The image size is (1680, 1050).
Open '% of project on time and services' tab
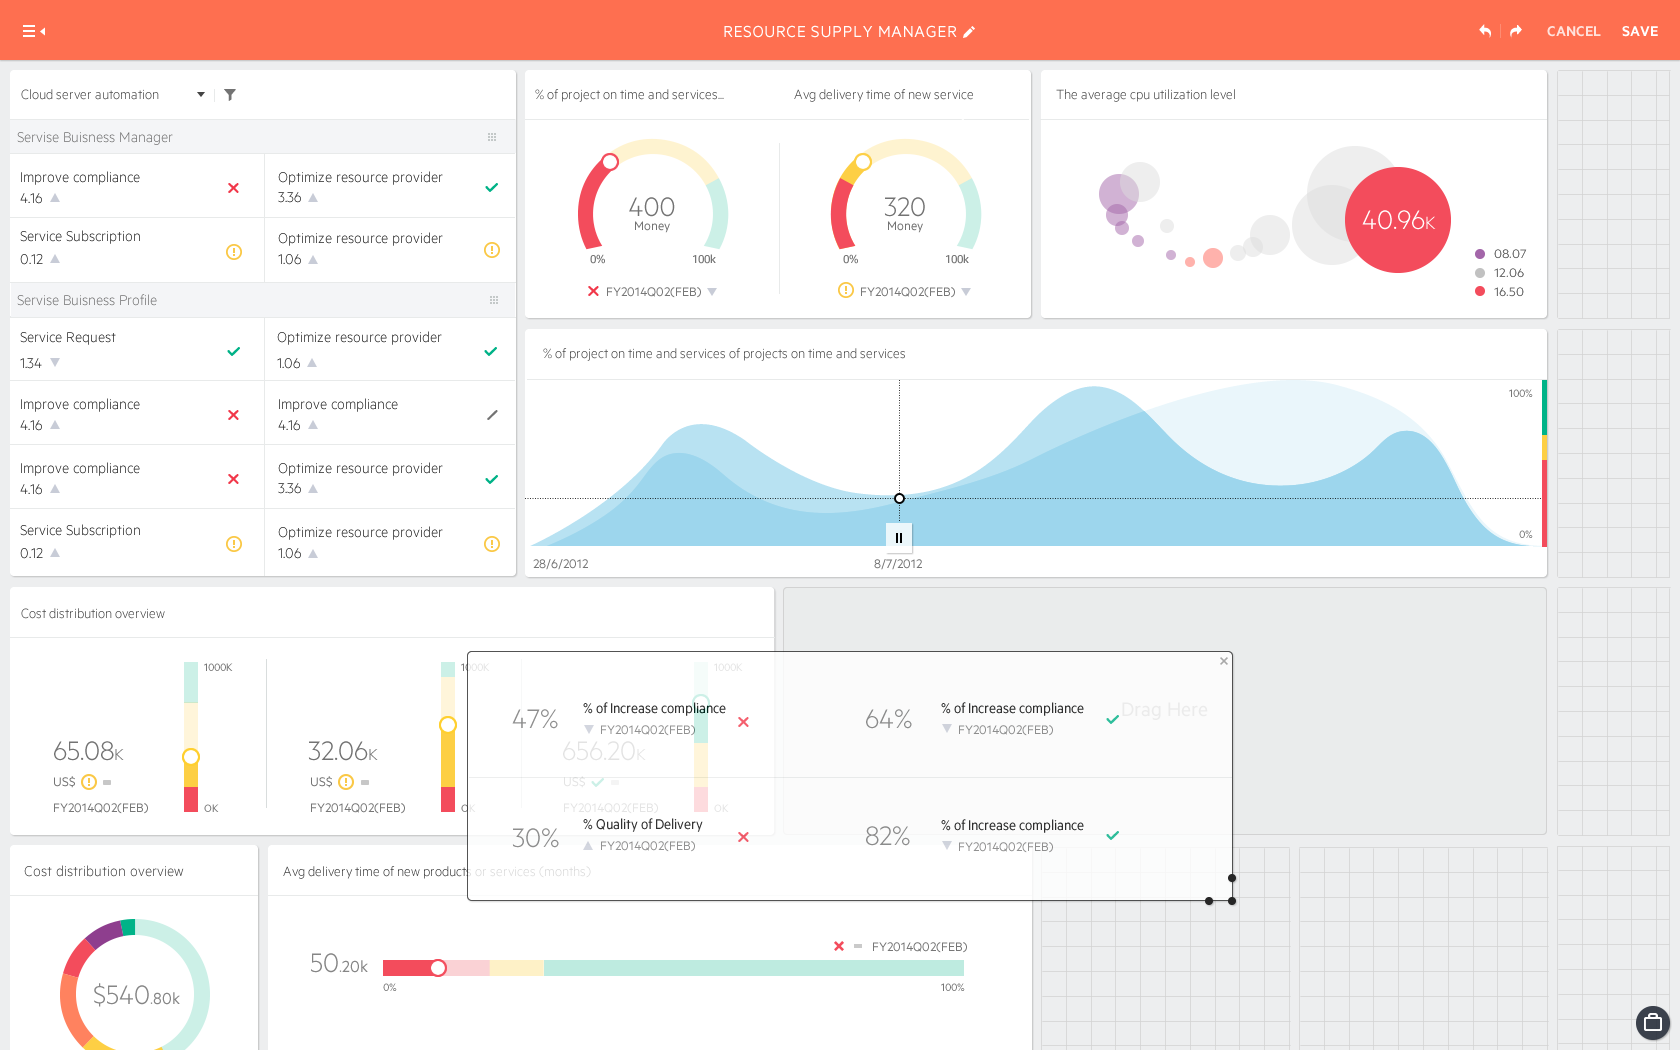coord(629,95)
